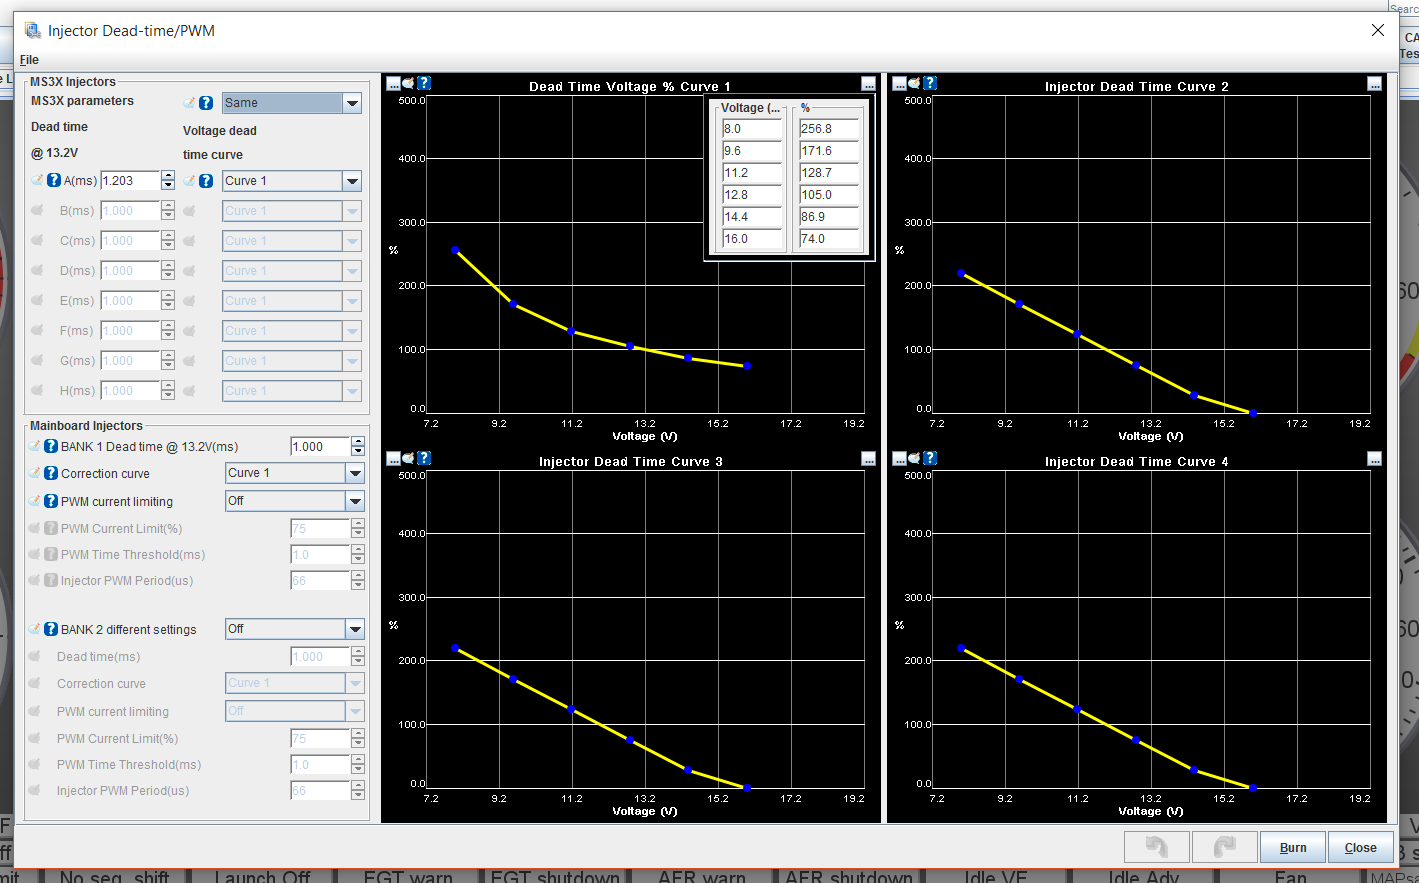Click the redo arrow button
The image size is (1419, 883).
1224,847
